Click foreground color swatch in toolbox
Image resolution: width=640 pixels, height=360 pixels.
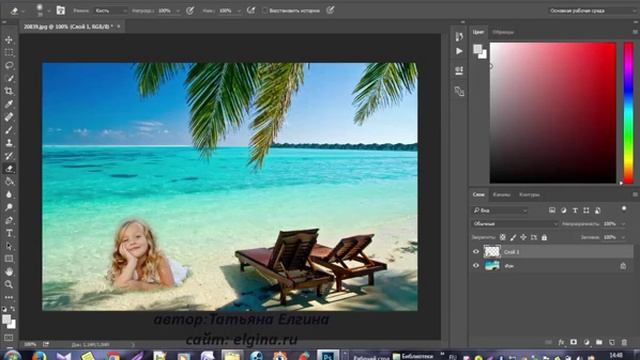pos(6,319)
